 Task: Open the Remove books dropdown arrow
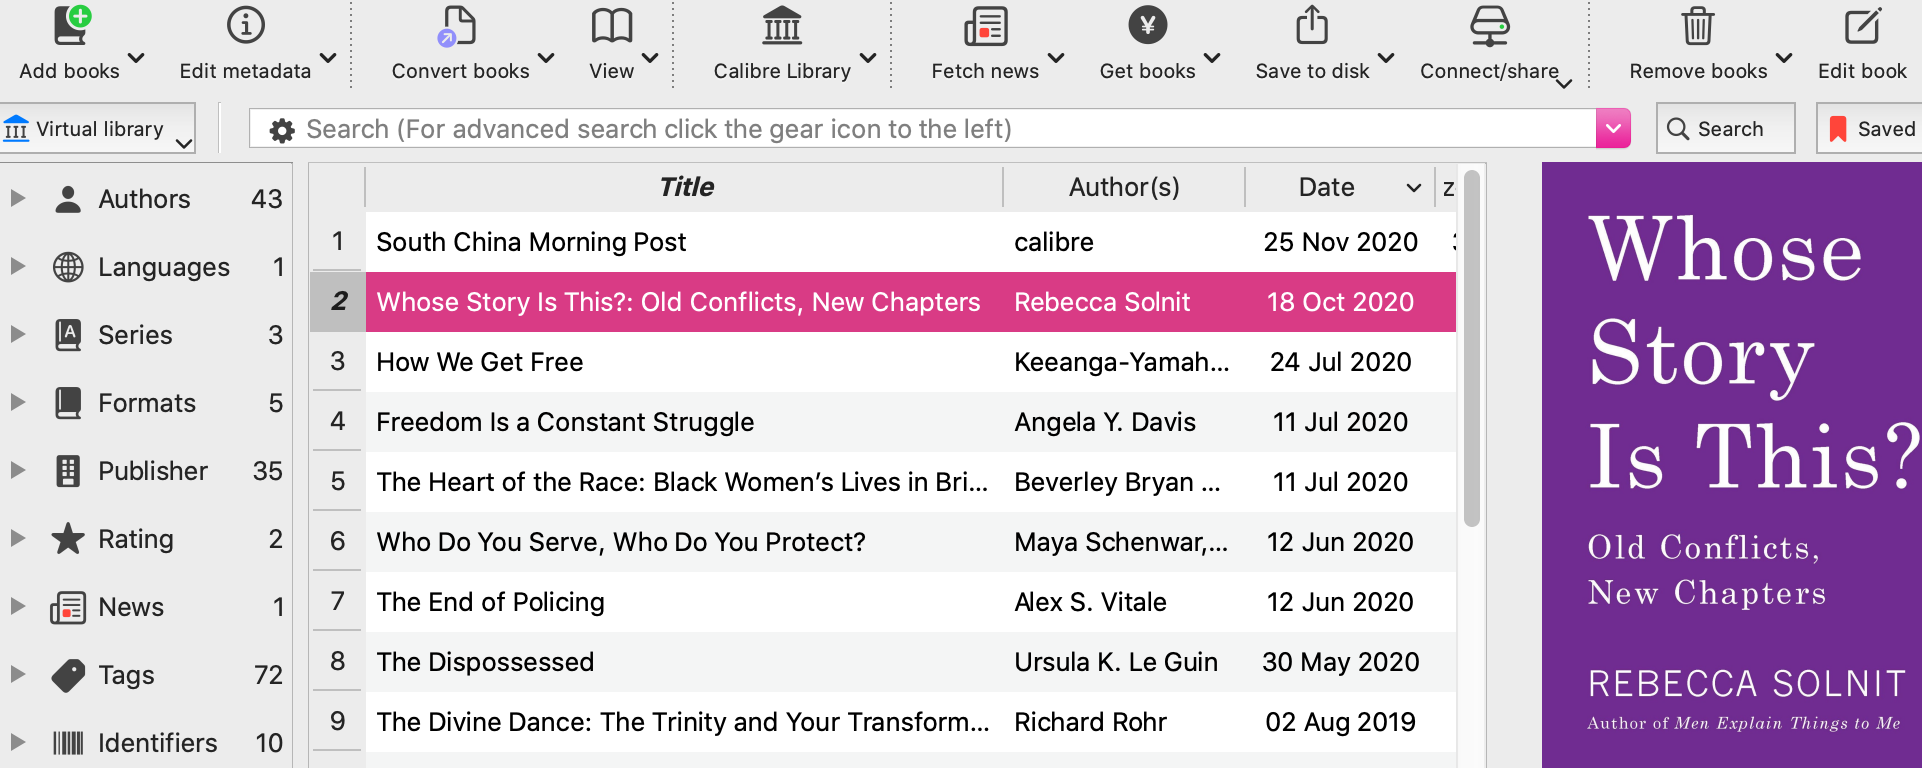pos(1784,58)
